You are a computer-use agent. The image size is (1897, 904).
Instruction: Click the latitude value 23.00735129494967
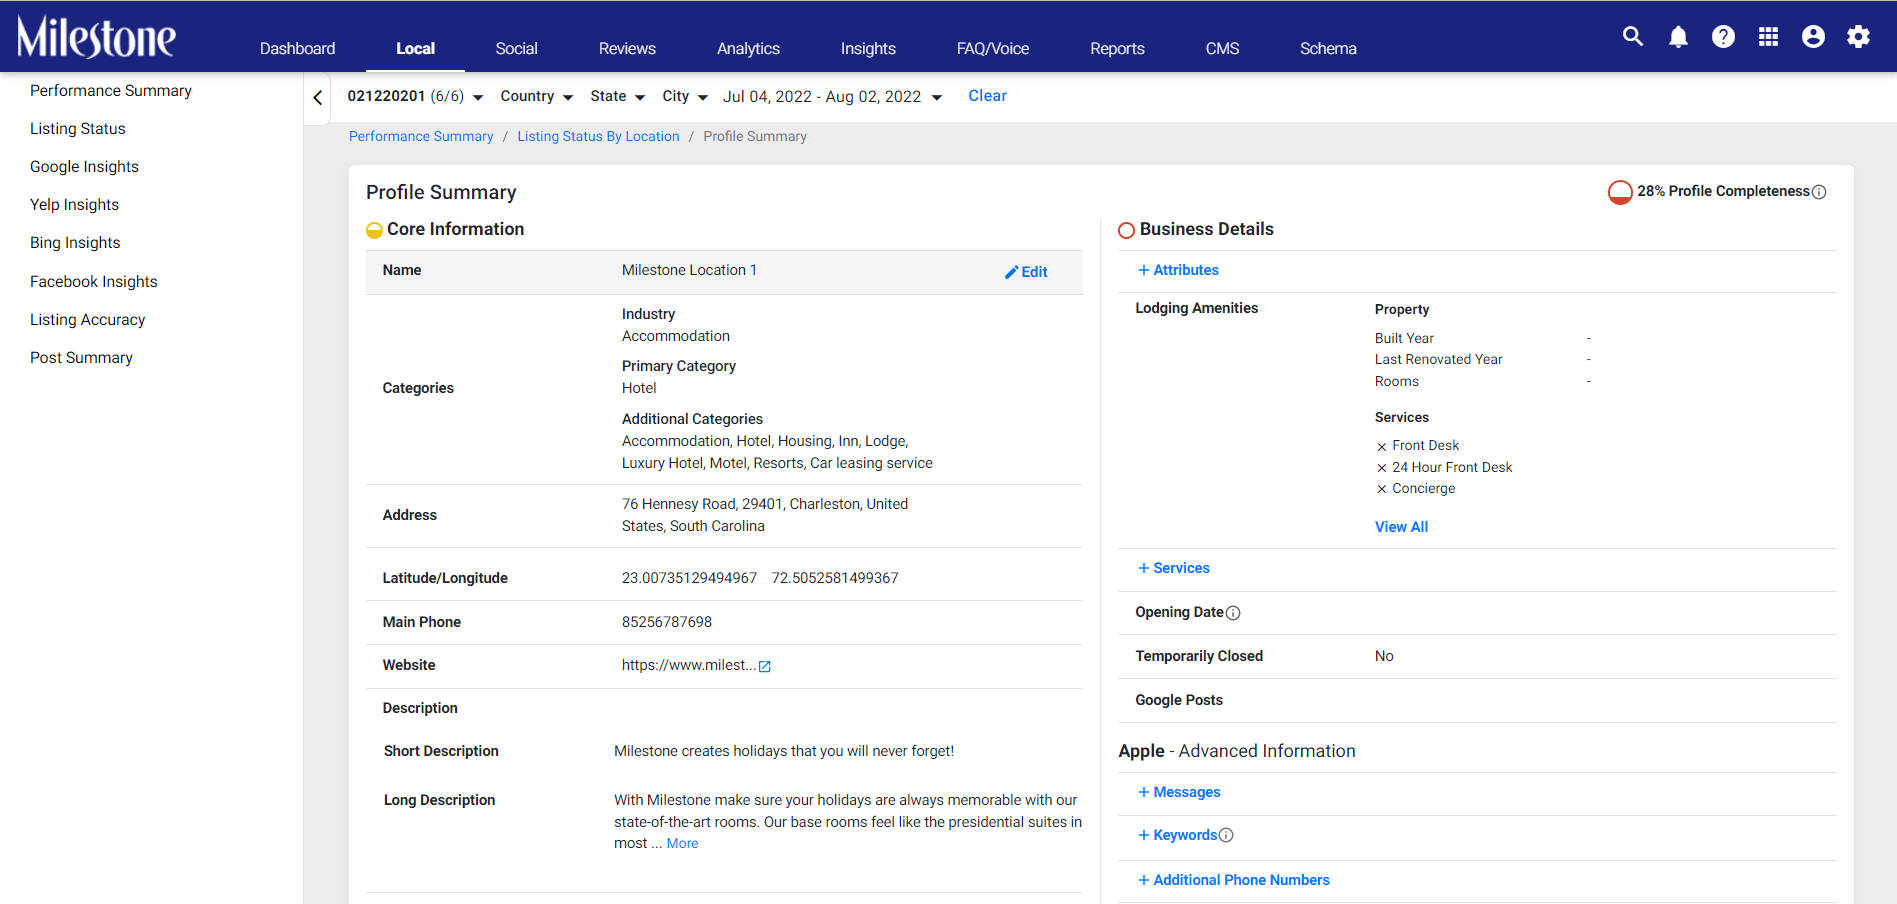(689, 578)
